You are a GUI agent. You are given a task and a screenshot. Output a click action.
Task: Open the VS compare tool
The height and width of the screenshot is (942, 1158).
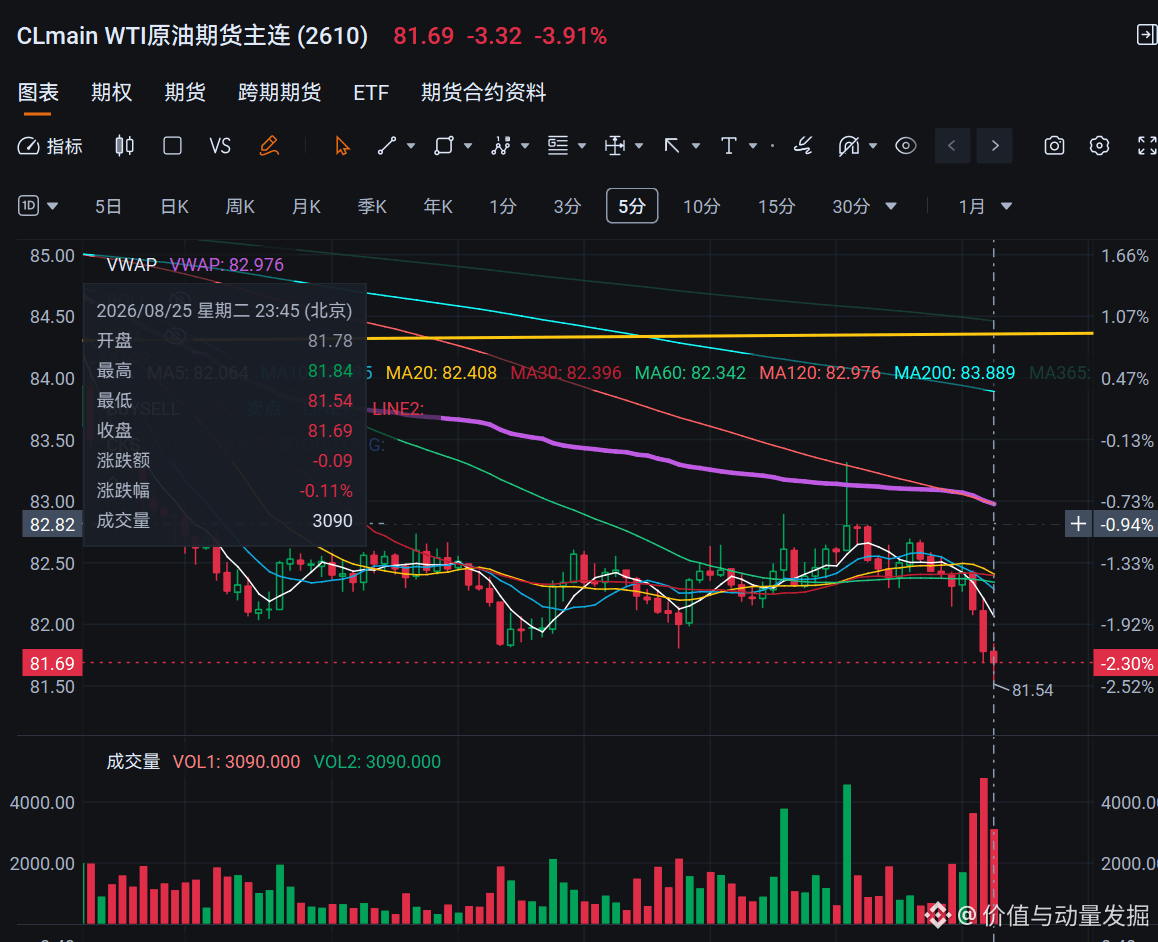pyautogui.click(x=220, y=146)
